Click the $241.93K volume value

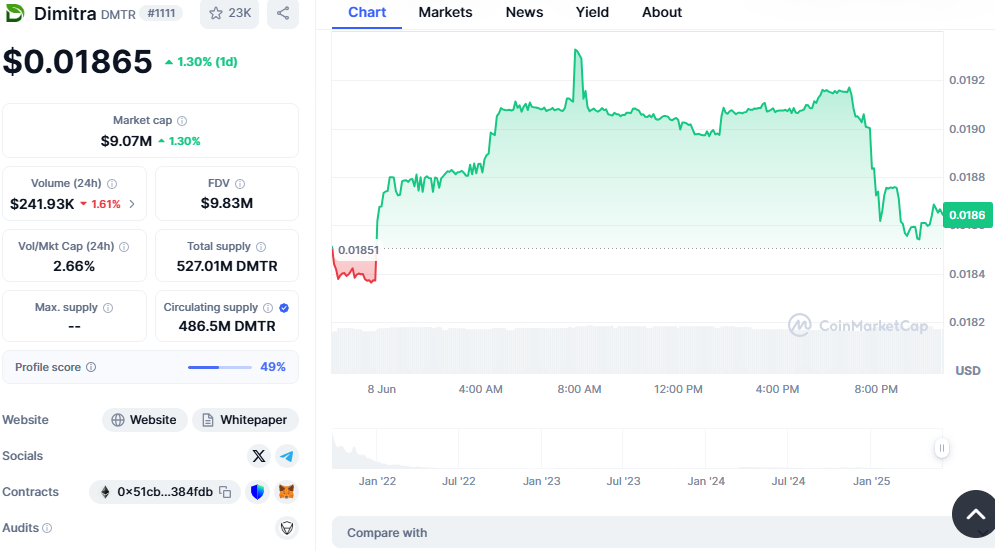pyautogui.click(x=42, y=204)
